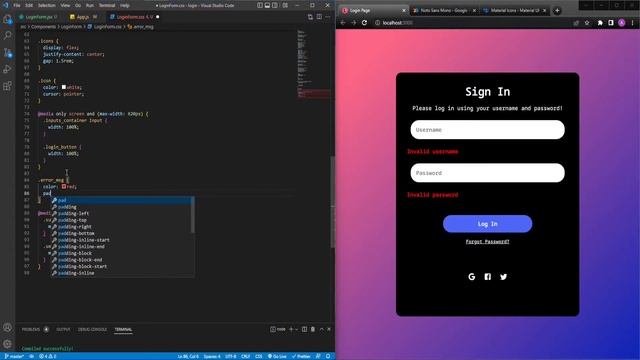
Task: Click the localhost address bar
Action: pos(471,23)
